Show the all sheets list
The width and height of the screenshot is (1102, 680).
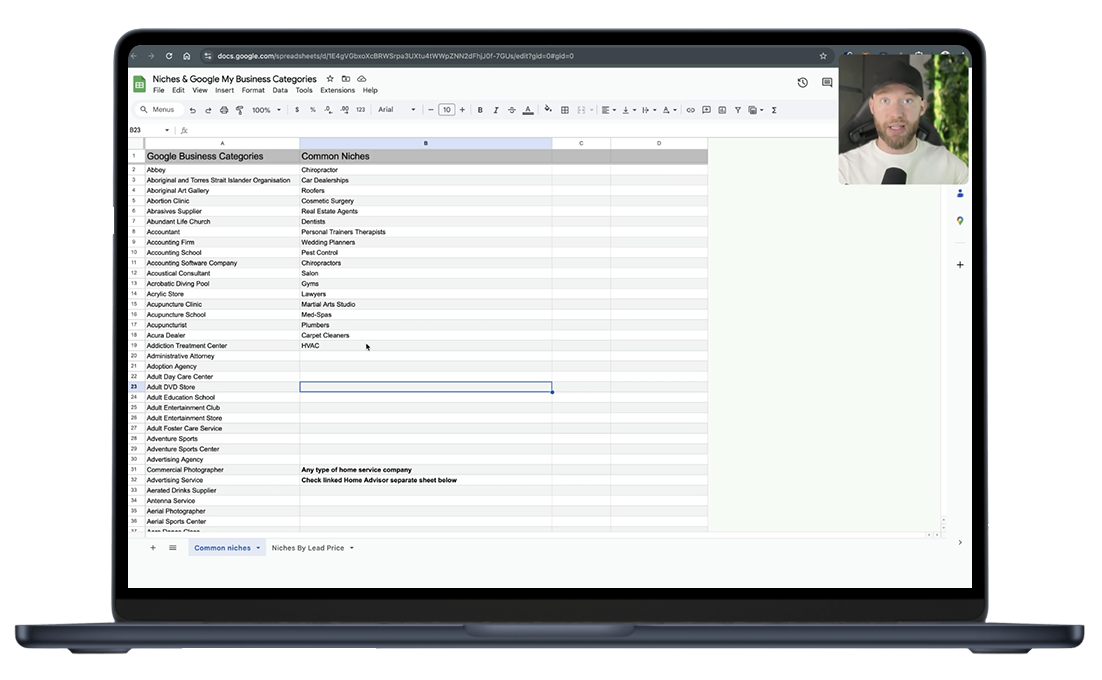173,548
